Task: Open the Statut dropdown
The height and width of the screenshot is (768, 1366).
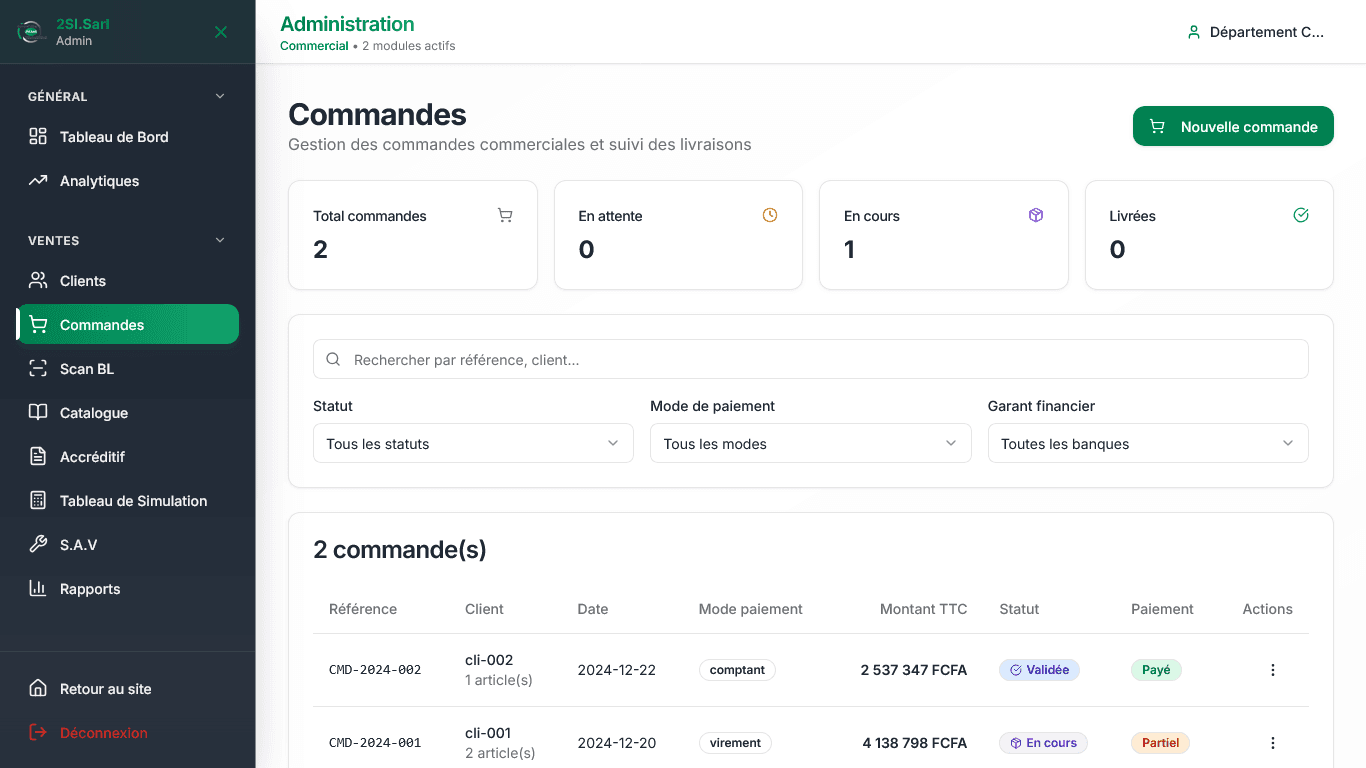Action: pyautogui.click(x=473, y=443)
